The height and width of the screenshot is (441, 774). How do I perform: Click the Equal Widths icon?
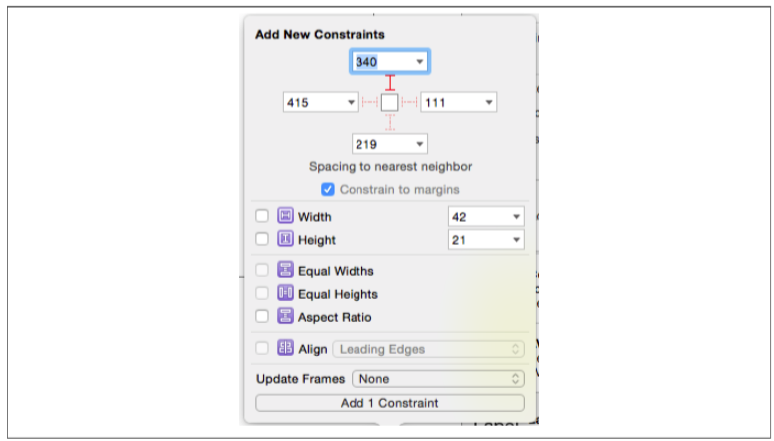click(x=285, y=271)
